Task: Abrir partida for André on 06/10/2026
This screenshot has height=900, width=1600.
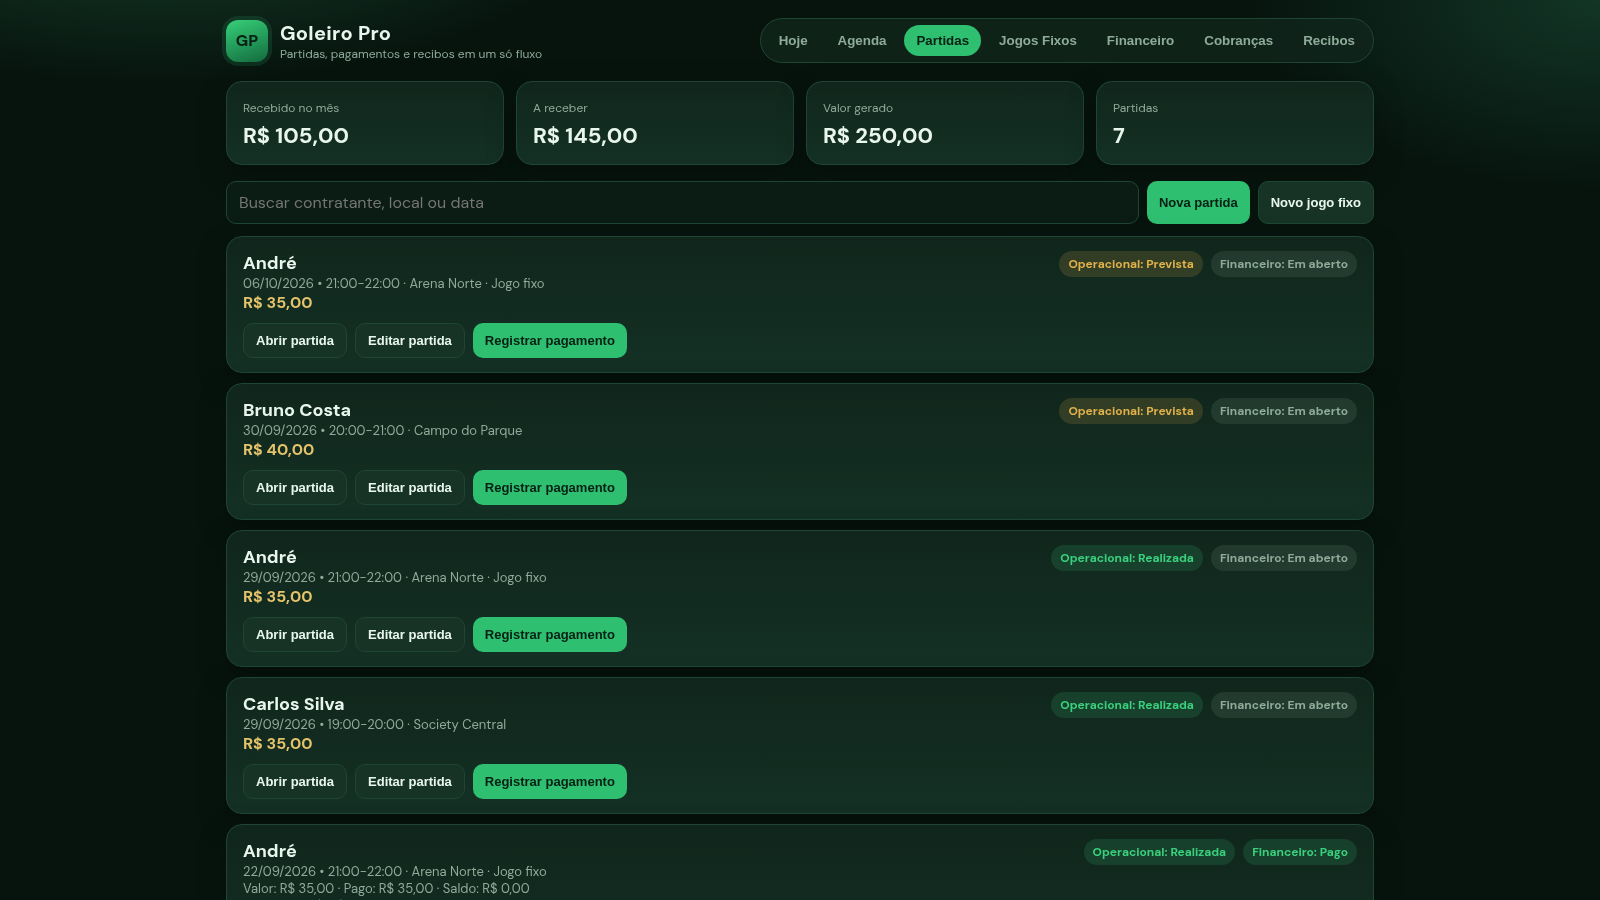Action: pyautogui.click(x=295, y=340)
